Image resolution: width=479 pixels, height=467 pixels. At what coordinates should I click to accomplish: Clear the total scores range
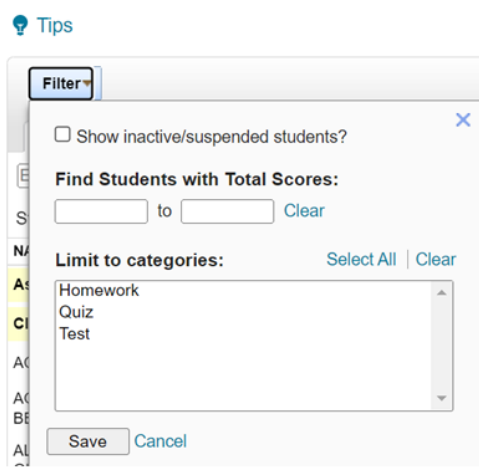(304, 211)
